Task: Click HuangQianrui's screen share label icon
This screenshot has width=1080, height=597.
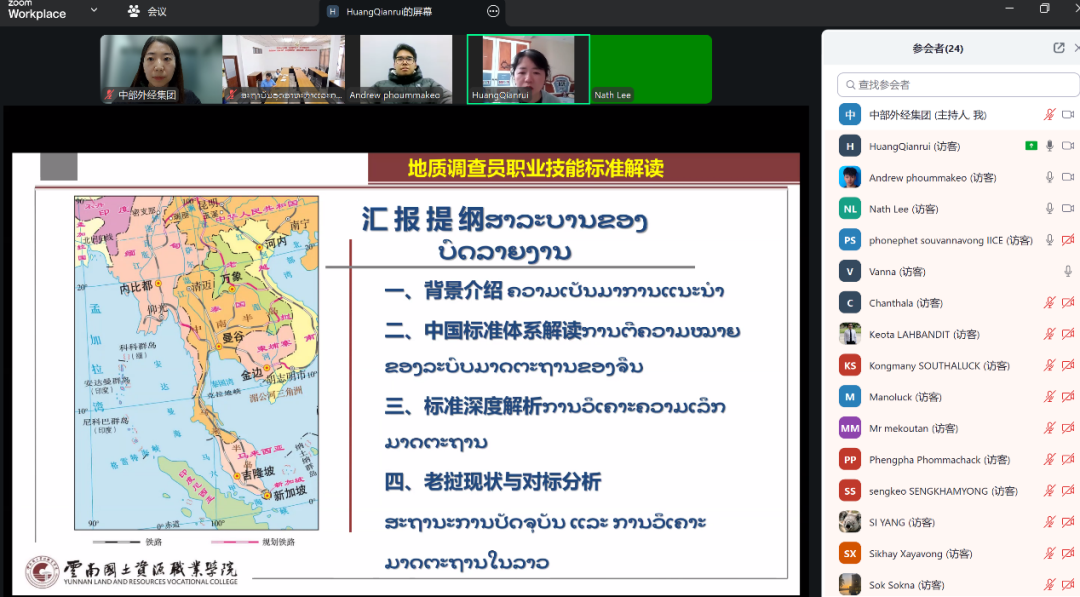Action: [x=333, y=12]
